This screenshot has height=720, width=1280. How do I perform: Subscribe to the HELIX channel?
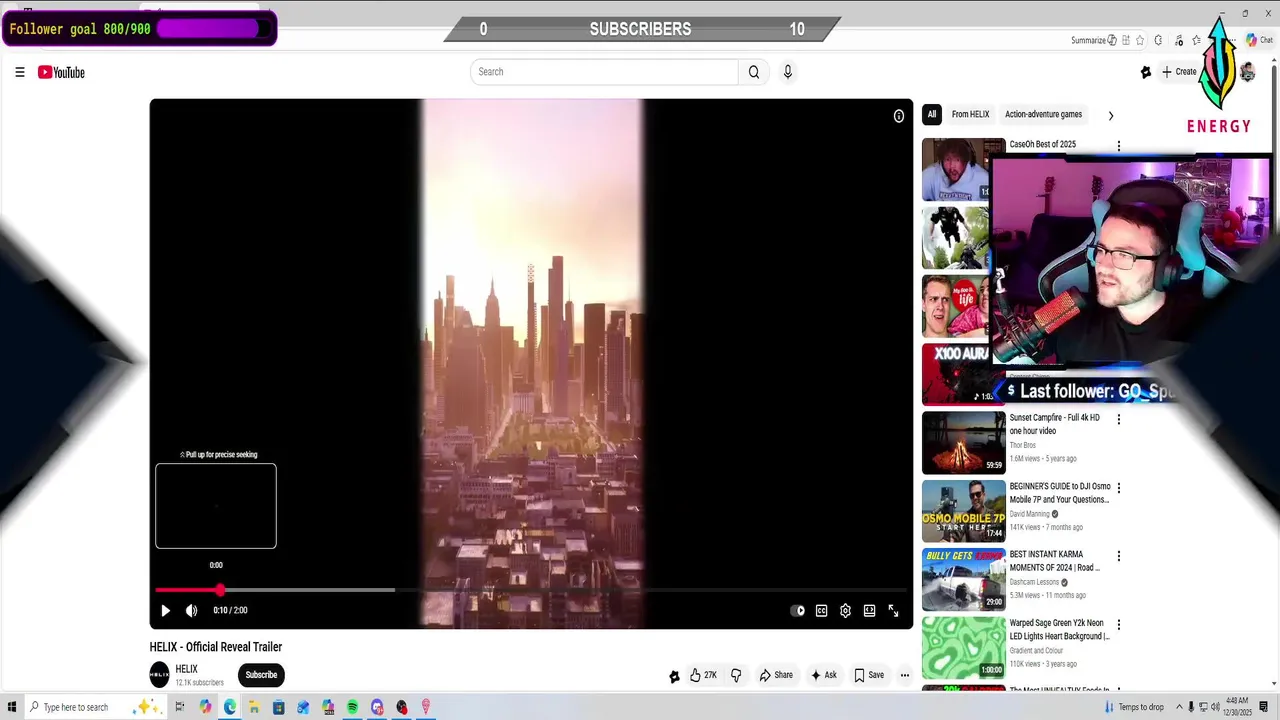coord(261,675)
